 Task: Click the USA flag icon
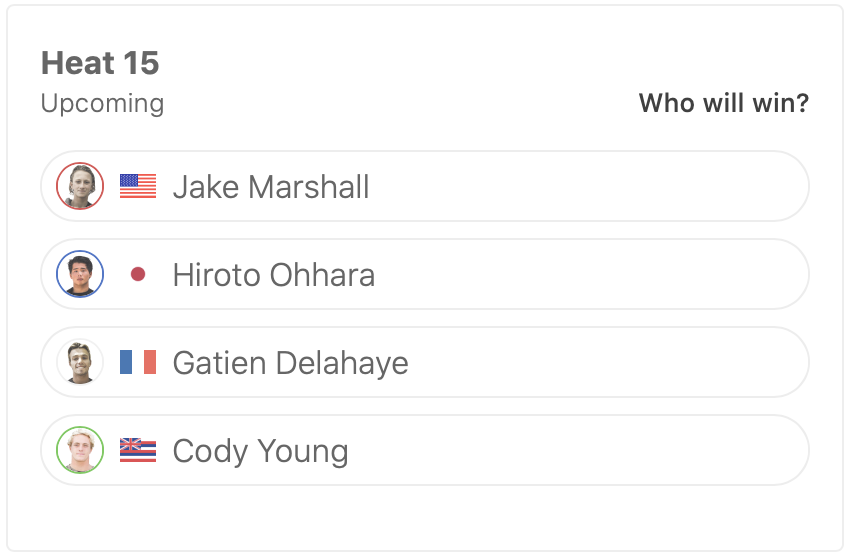point(138,186)
